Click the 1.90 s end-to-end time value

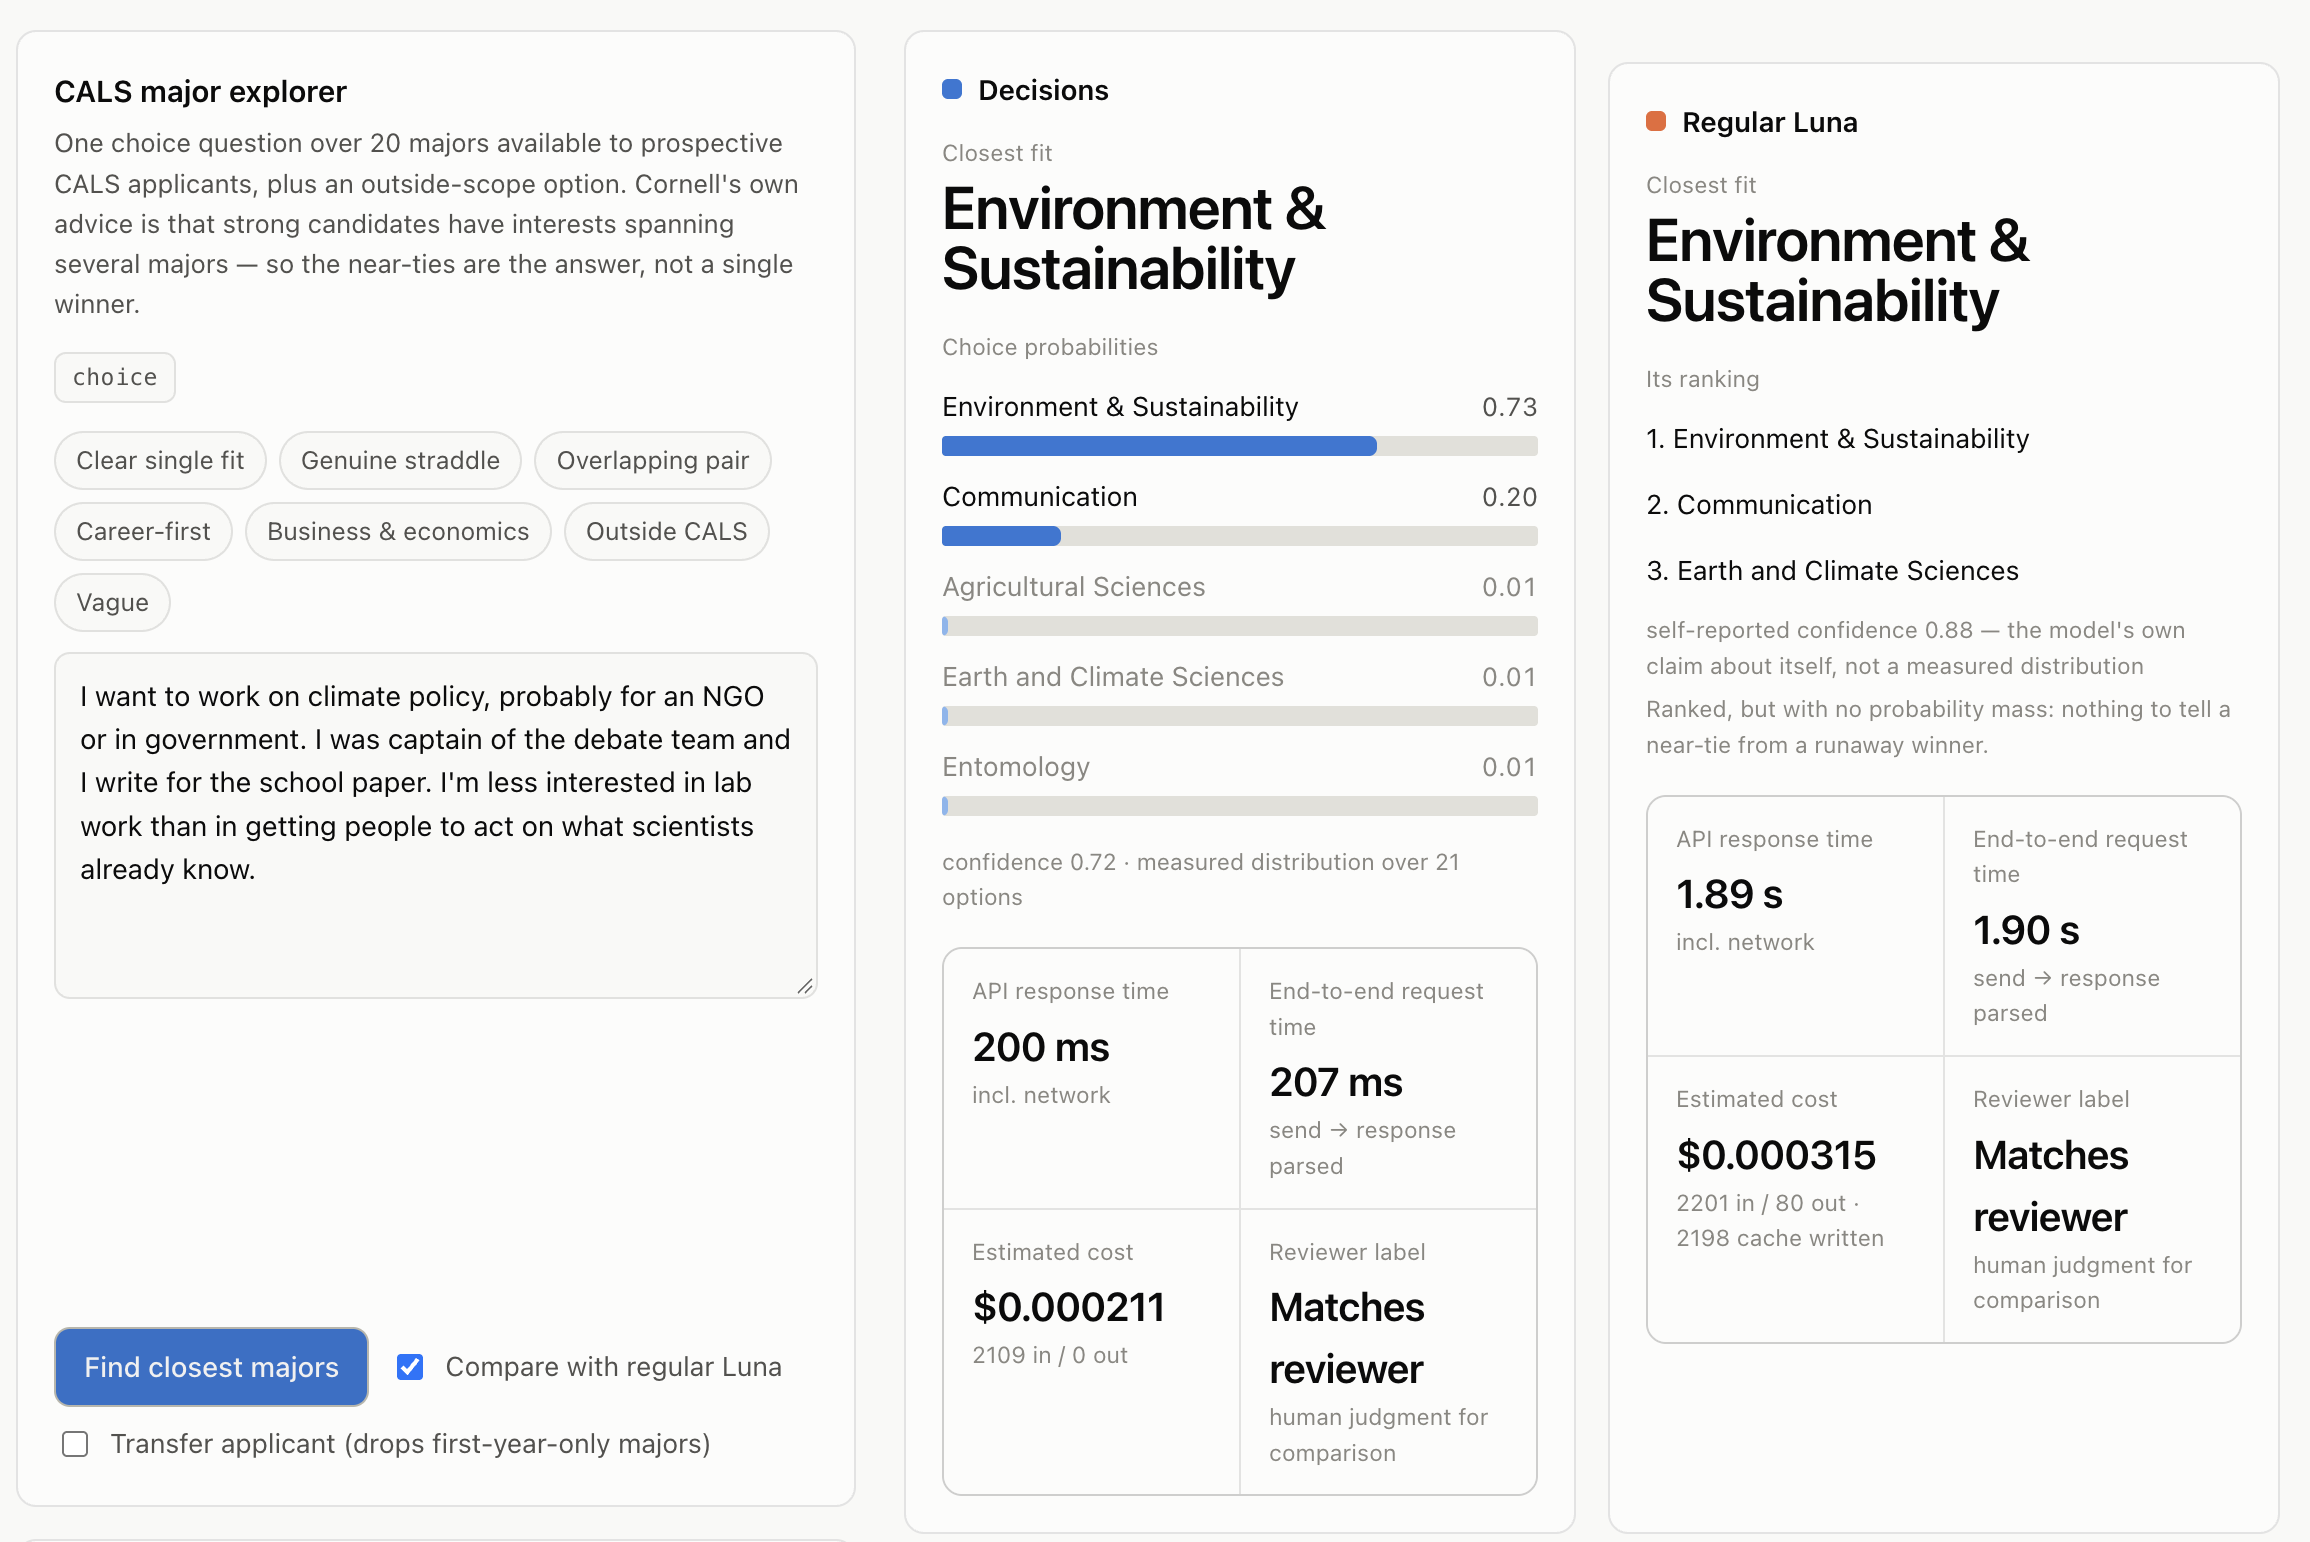pos(2026,930)
